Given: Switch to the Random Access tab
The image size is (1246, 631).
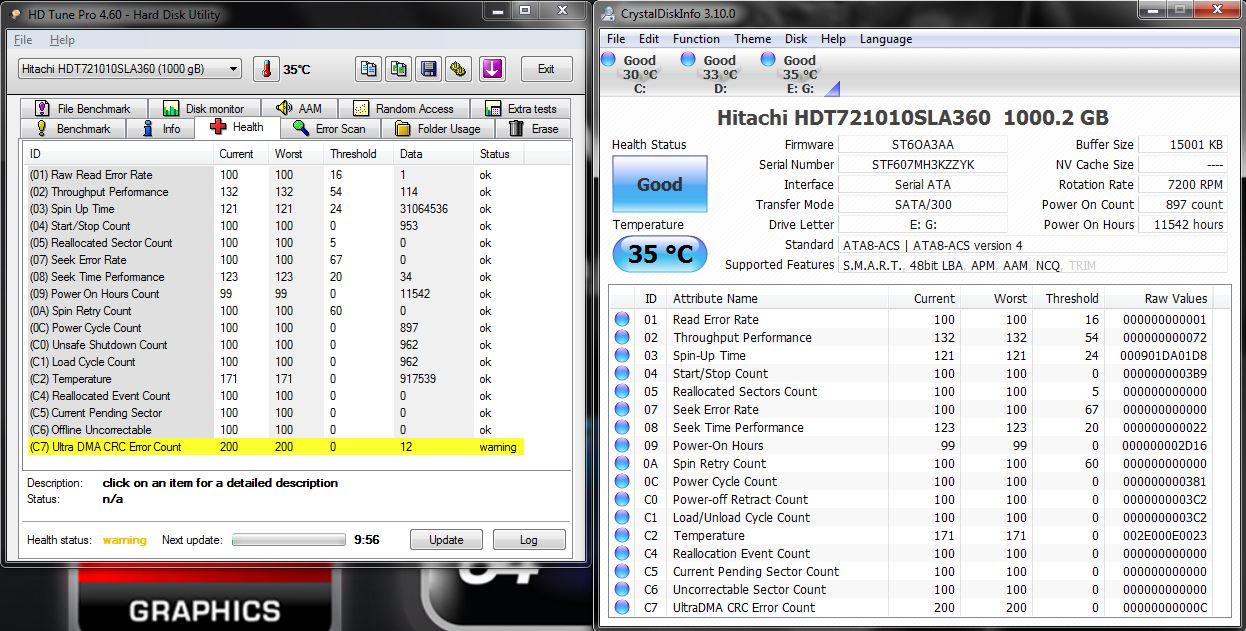Looking at the screenshot, I should click(404, 109).
